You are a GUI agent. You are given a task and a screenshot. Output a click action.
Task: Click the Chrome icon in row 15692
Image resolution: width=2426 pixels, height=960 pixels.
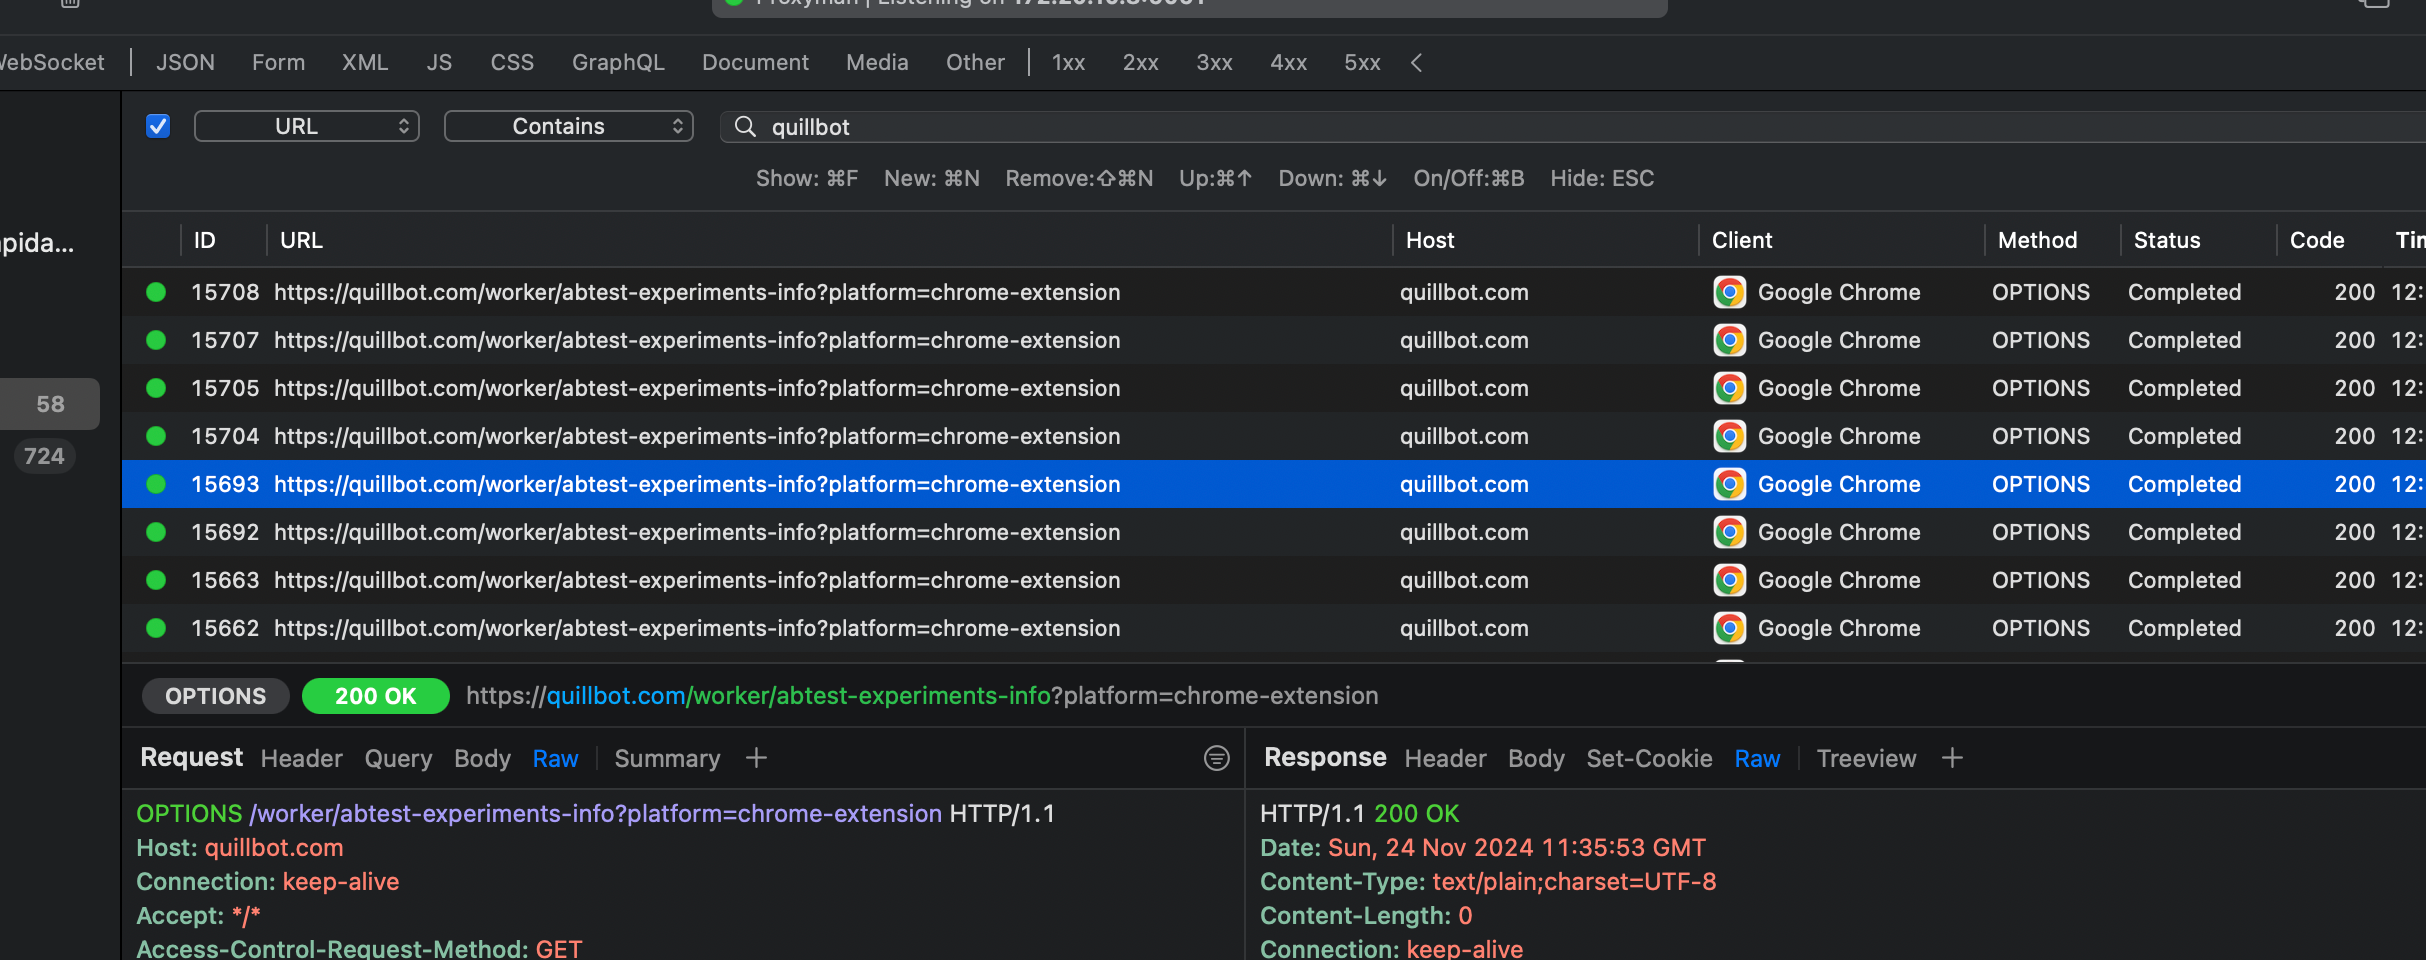coord(1729,532)
